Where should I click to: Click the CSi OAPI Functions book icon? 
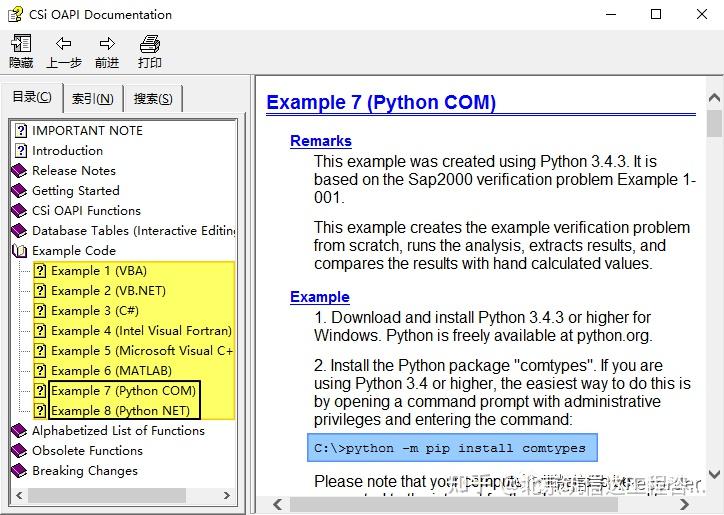click(19, 211)
